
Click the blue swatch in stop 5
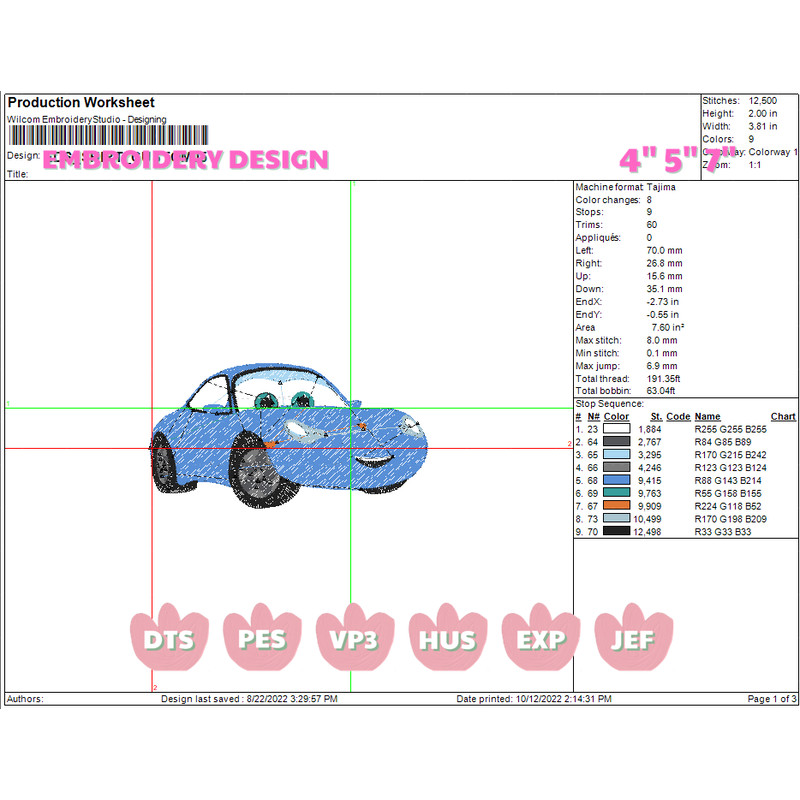coord(616,480)
